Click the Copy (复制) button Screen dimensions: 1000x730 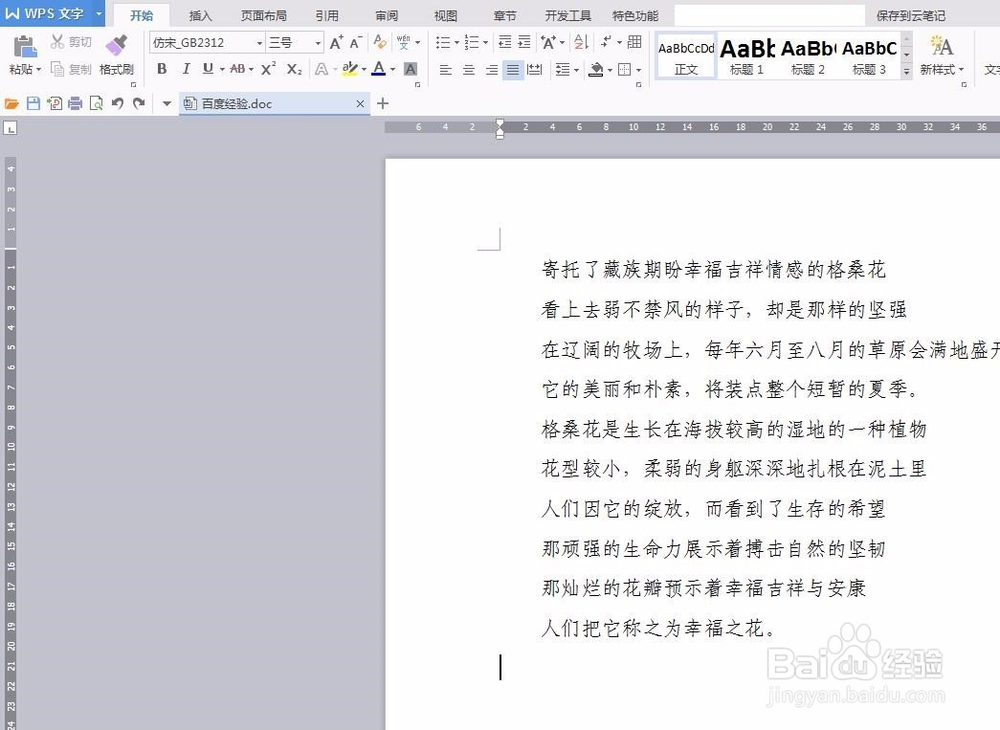[71, 69]
